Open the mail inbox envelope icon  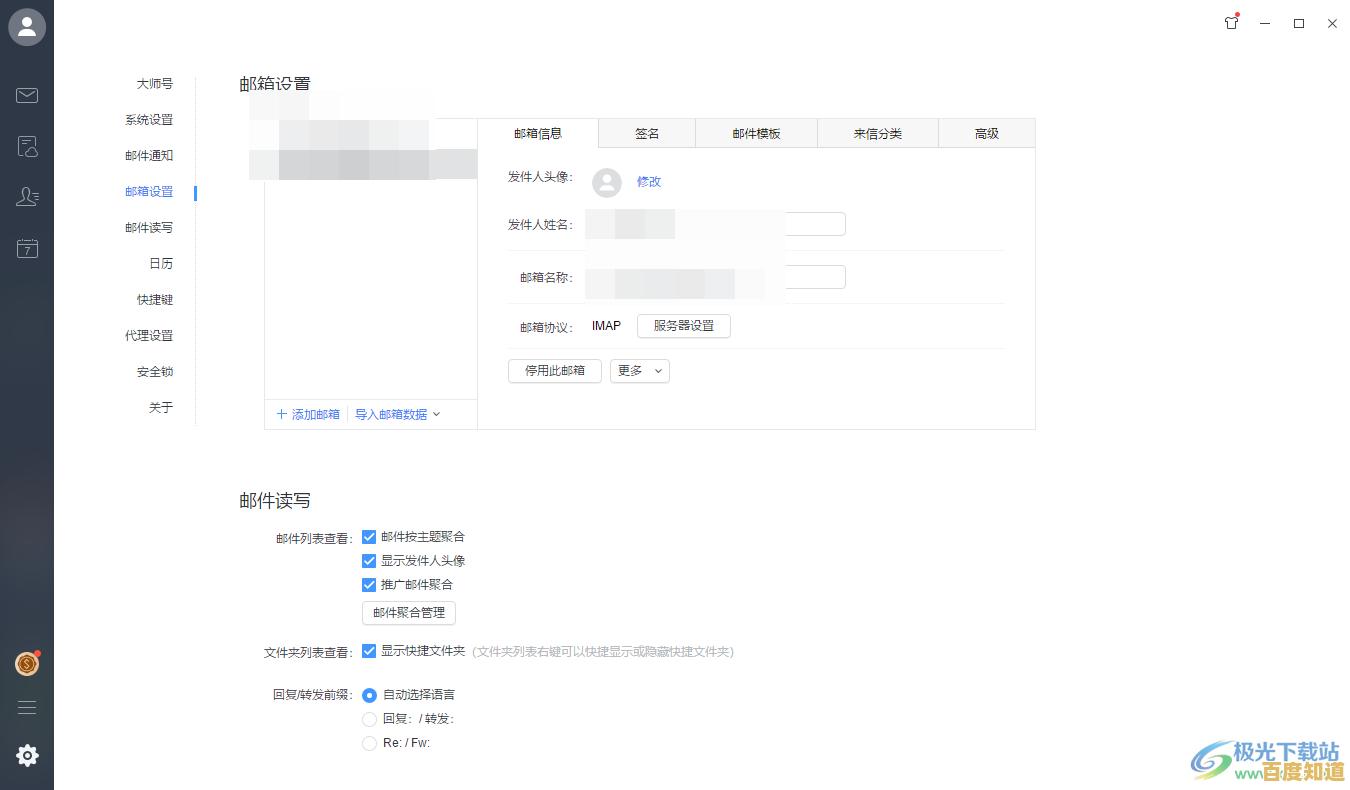(27, 95)
